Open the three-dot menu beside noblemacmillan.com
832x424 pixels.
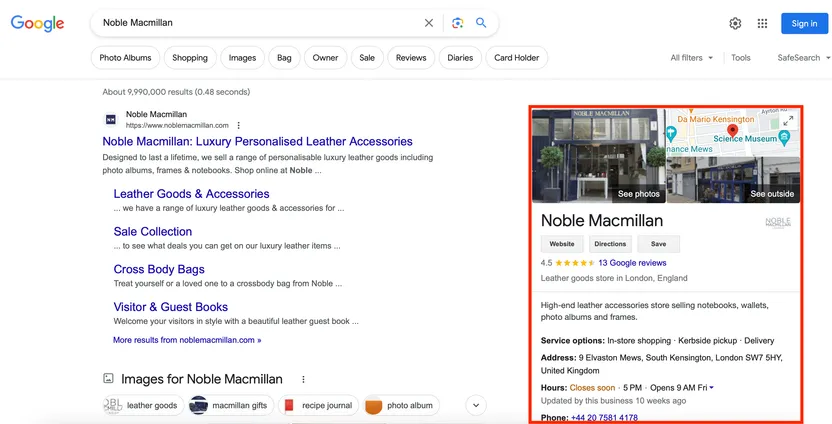[239, 125]
